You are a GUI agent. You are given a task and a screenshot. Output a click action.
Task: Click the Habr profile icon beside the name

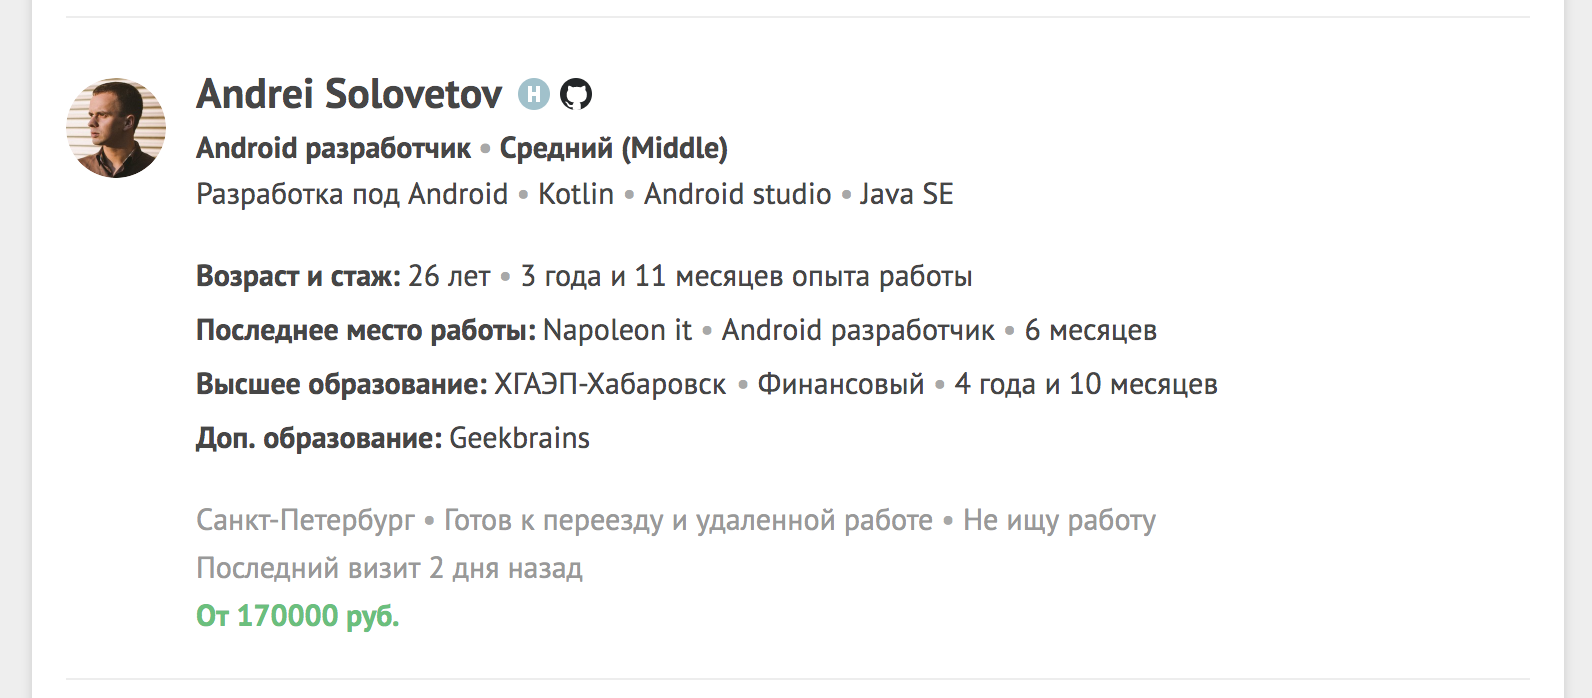[534, 94]
